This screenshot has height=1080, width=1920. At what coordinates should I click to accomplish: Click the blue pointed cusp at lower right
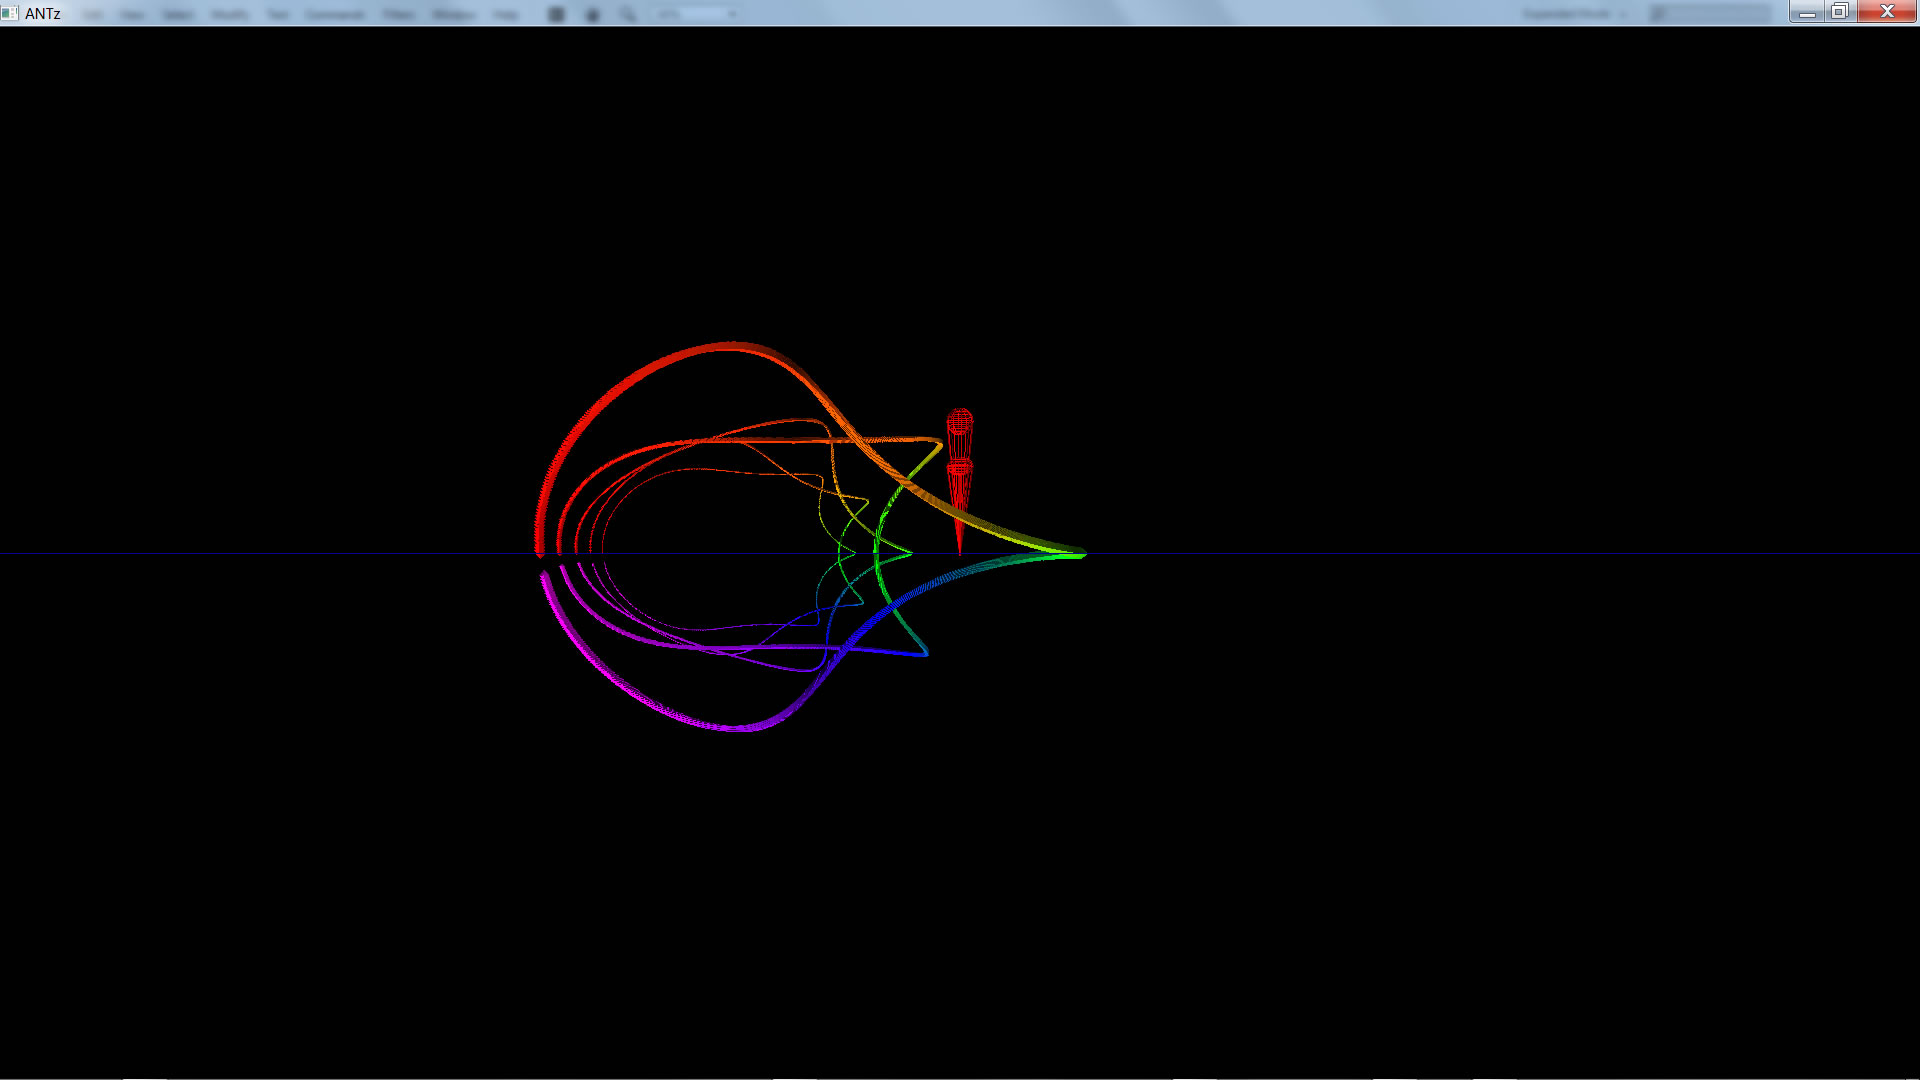coord(926,654)
